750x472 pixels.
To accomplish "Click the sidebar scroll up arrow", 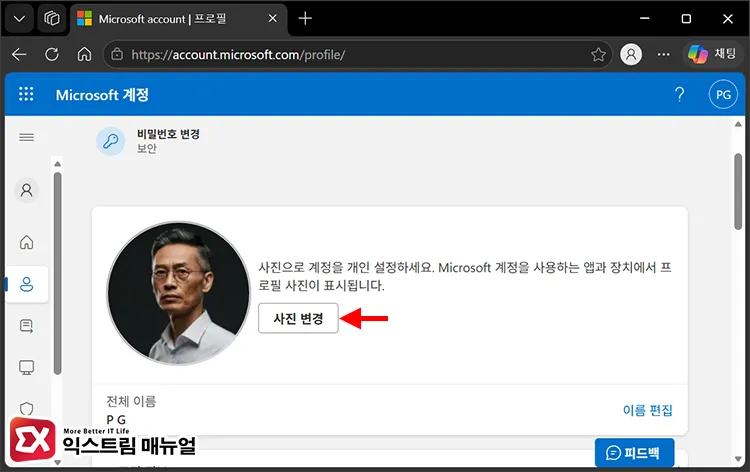I will point(57,164).
